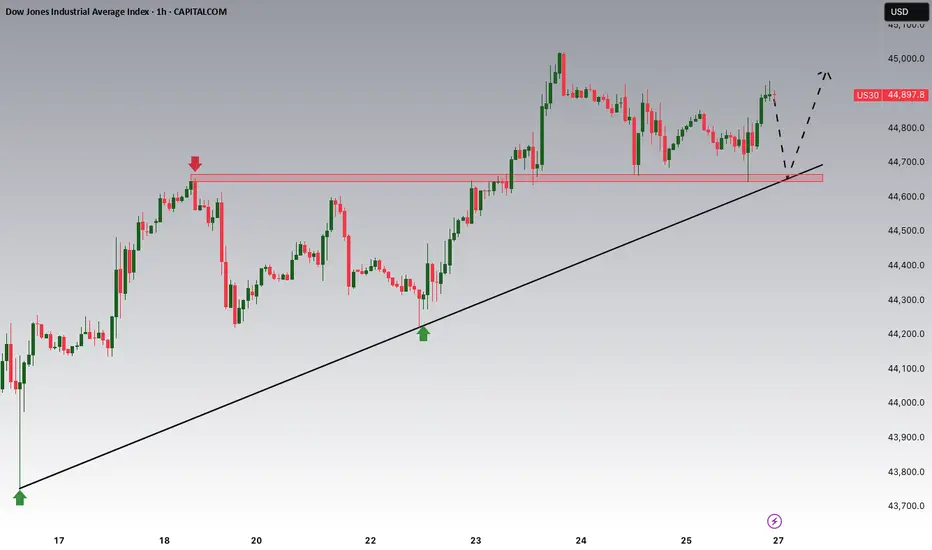
Task: Click date 23 on the time axis
Action: click(x=476, y=540)
